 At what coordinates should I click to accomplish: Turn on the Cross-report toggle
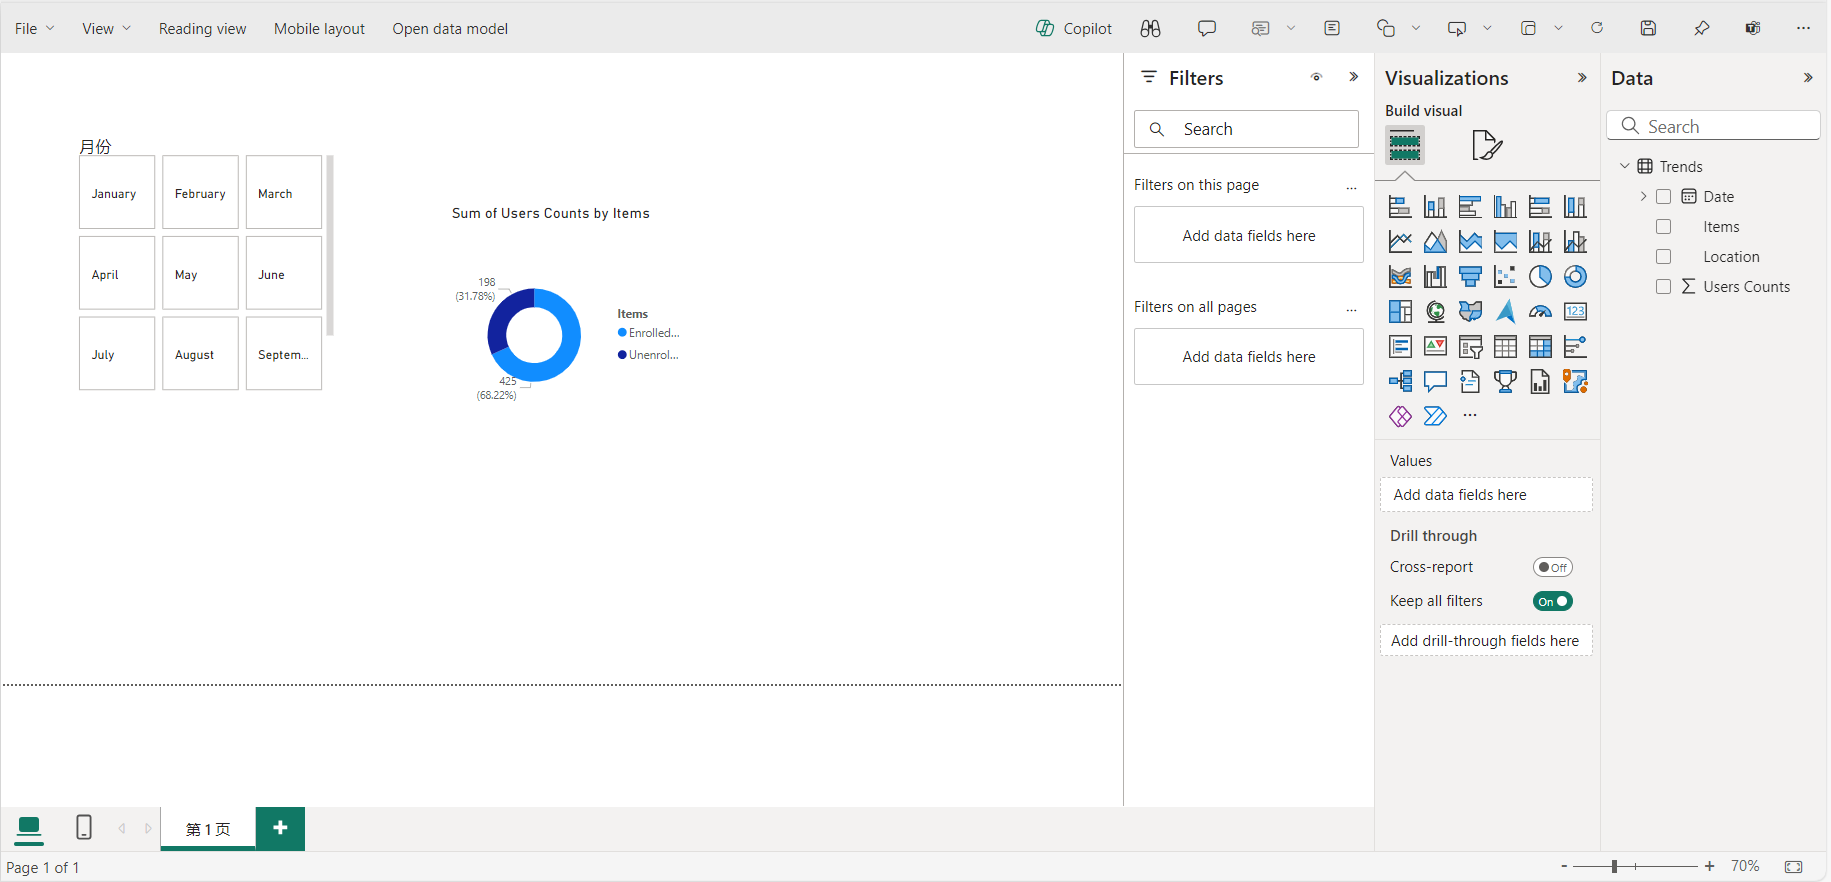[1553, 568]
